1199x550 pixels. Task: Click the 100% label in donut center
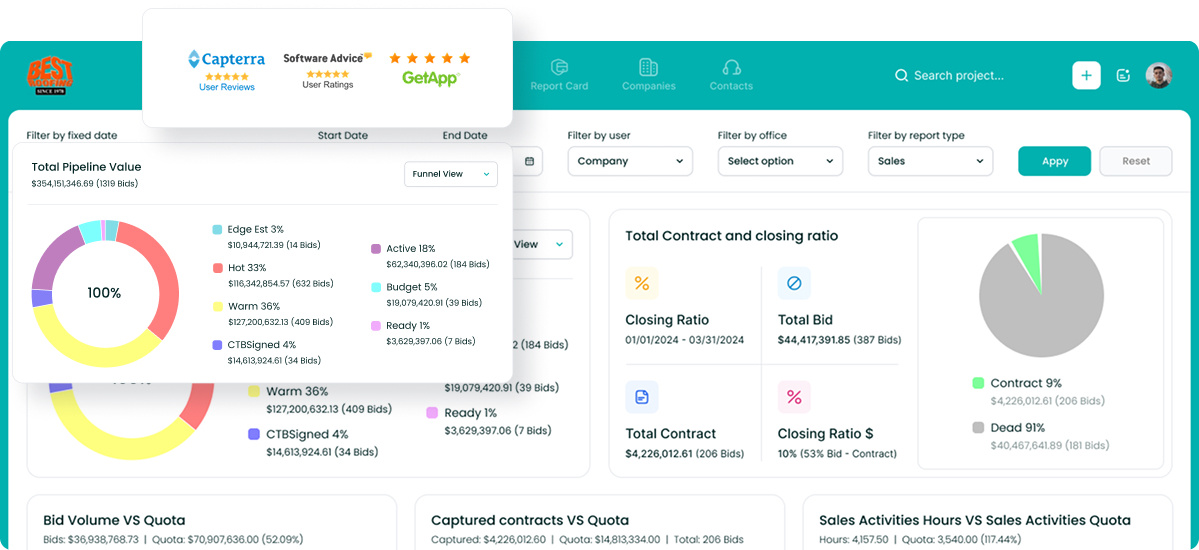click(x=105, y=293)
